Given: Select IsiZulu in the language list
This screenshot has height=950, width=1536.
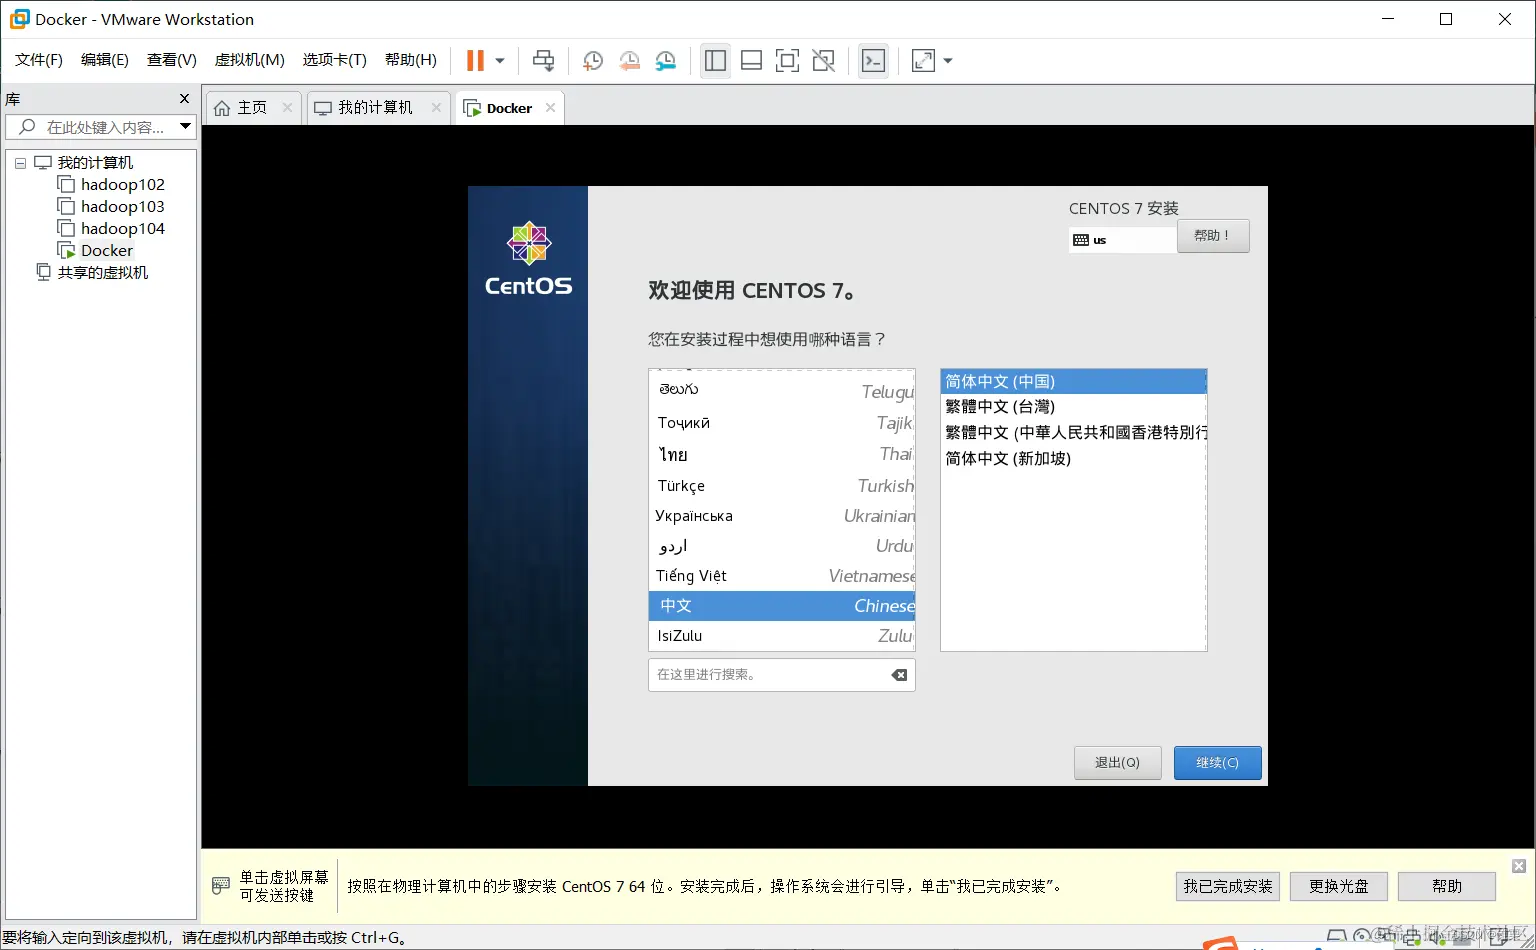Looking at the screenshot, I should pyautogui.click(x=782, y=636).
